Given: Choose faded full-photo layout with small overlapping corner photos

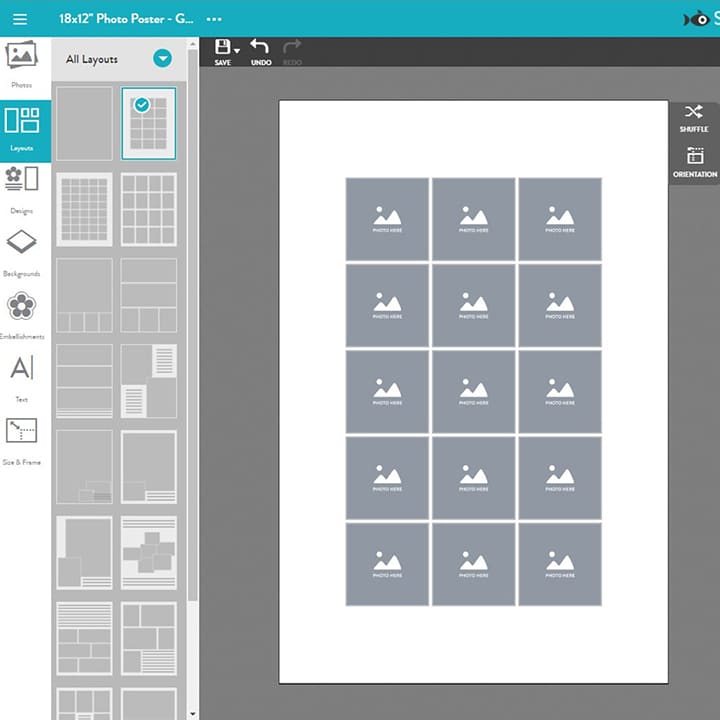Looking at the screenshot, I should 84,467.
